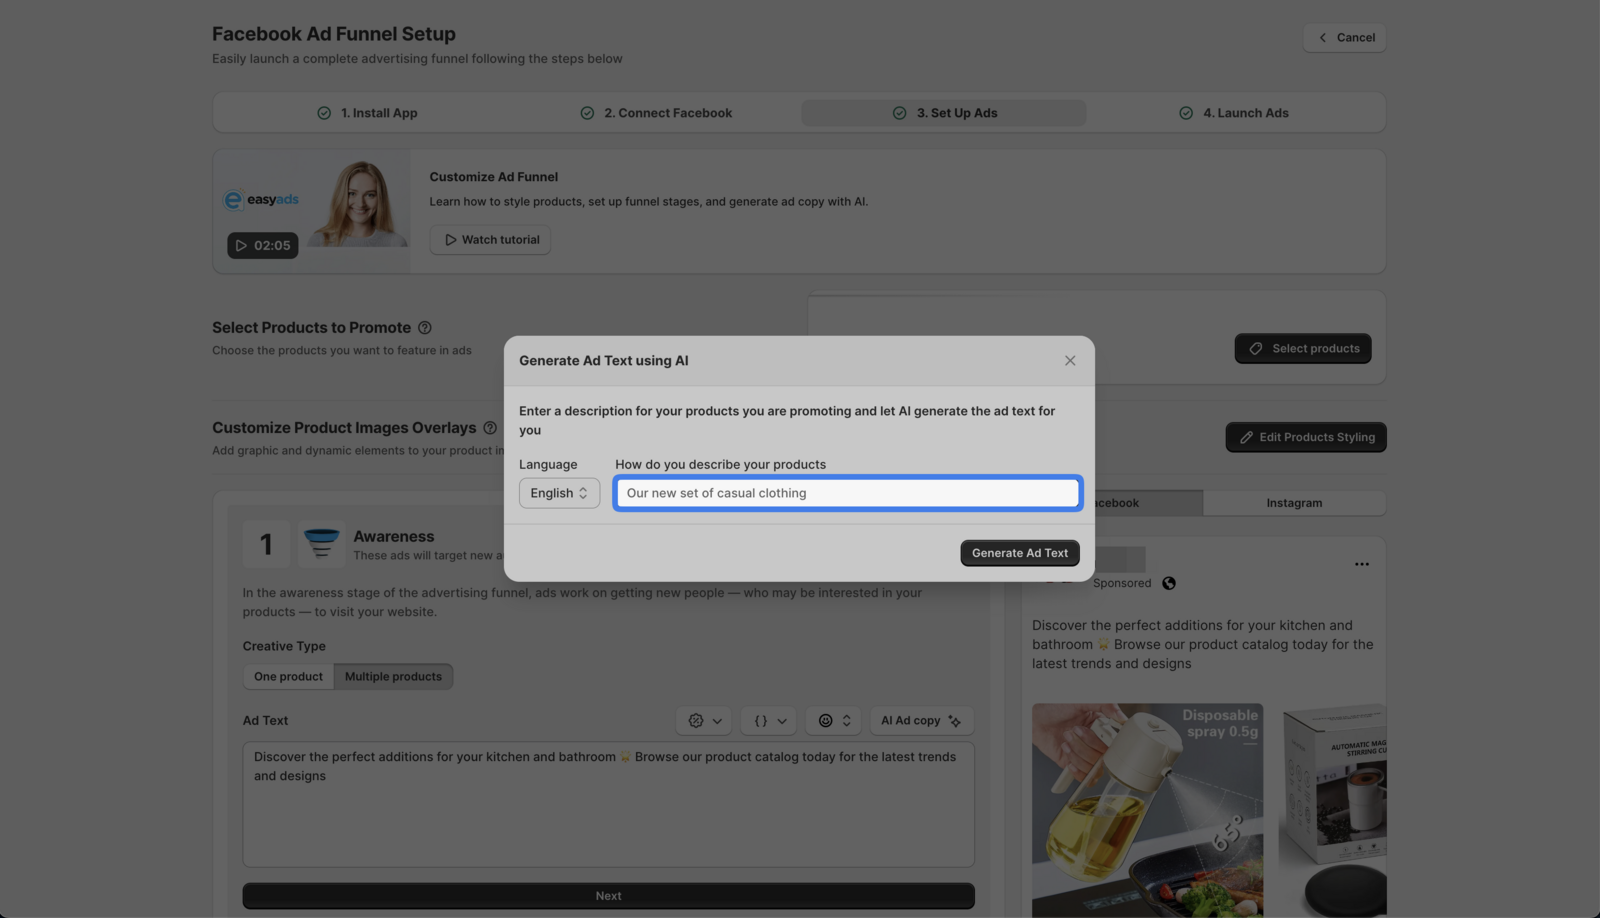Expand the discount dropdown in Ad Text toolbar
Viewport: 1600px width, 918px height.
pos(719,720)
